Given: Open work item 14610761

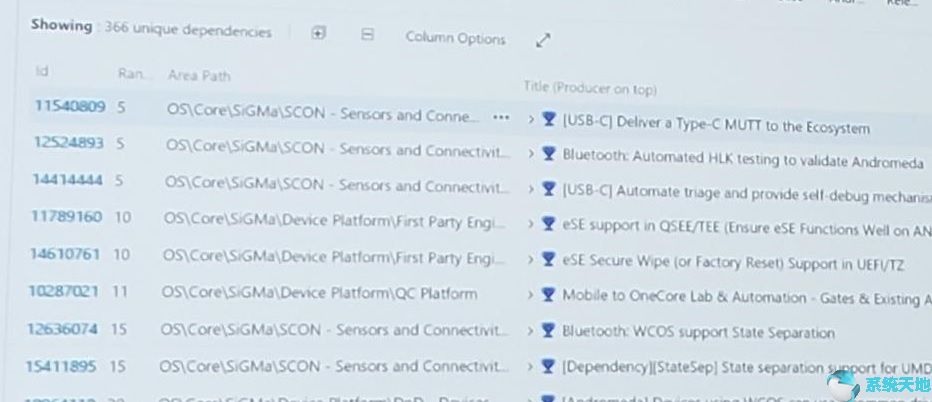Looking at the screenshot, I should click(x=65, y=254).
